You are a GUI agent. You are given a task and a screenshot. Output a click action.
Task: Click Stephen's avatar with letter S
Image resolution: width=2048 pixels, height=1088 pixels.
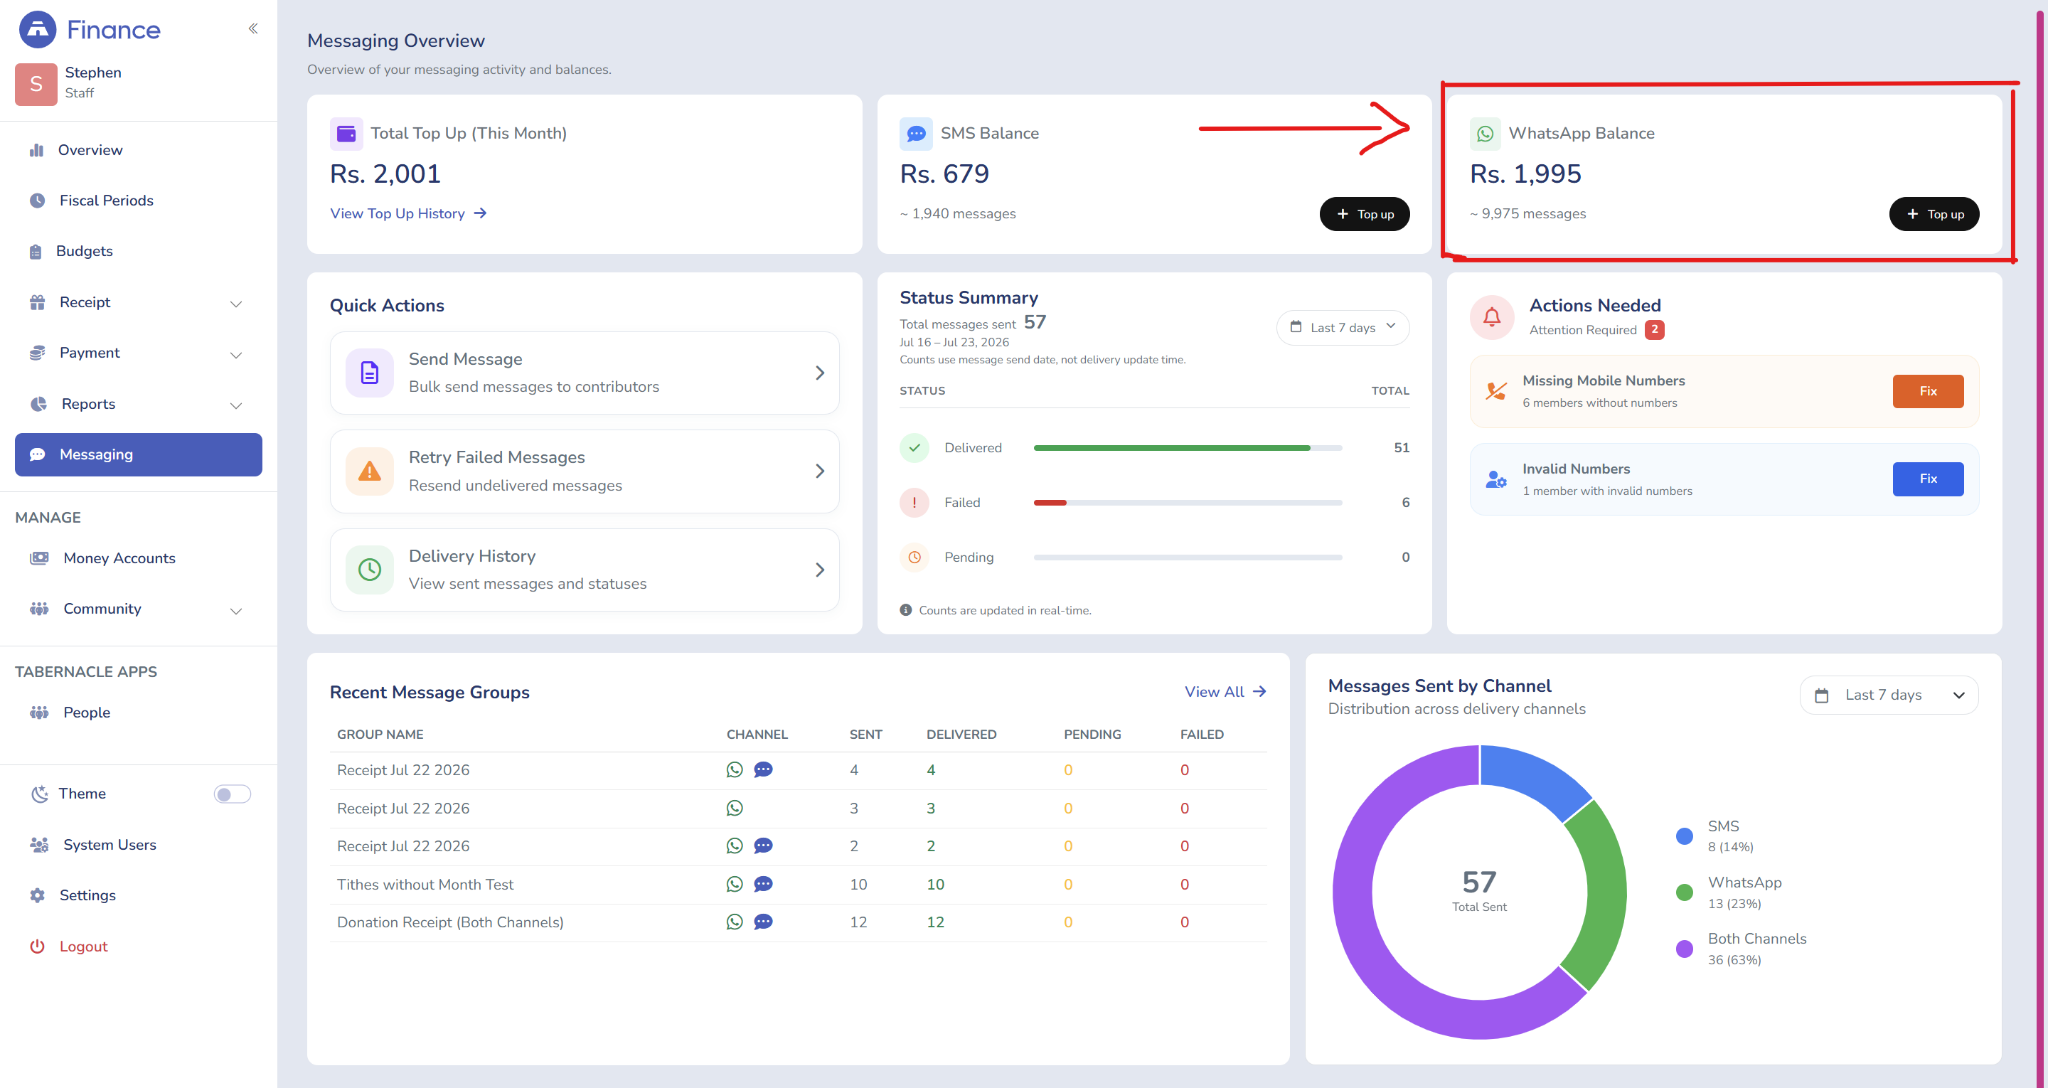click(x=36, y=83)
